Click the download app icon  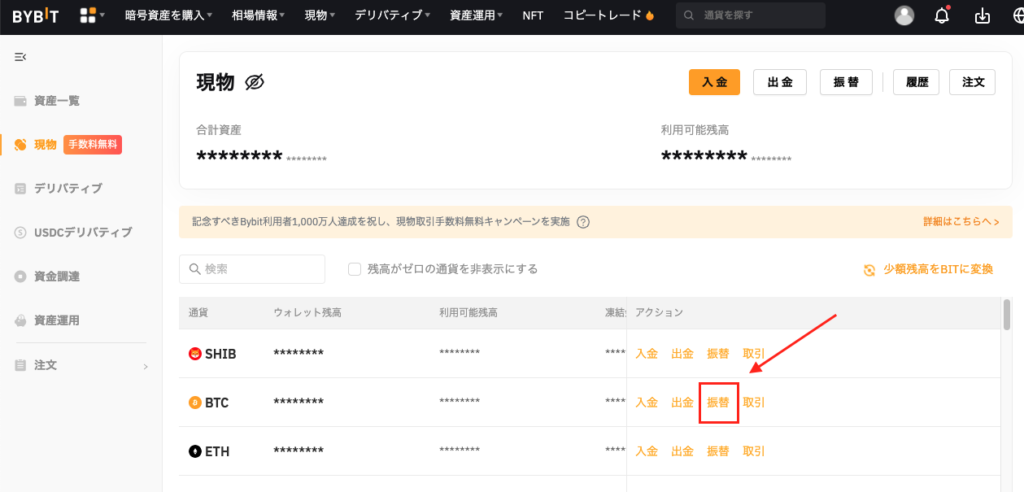click(x=982, y=17)
